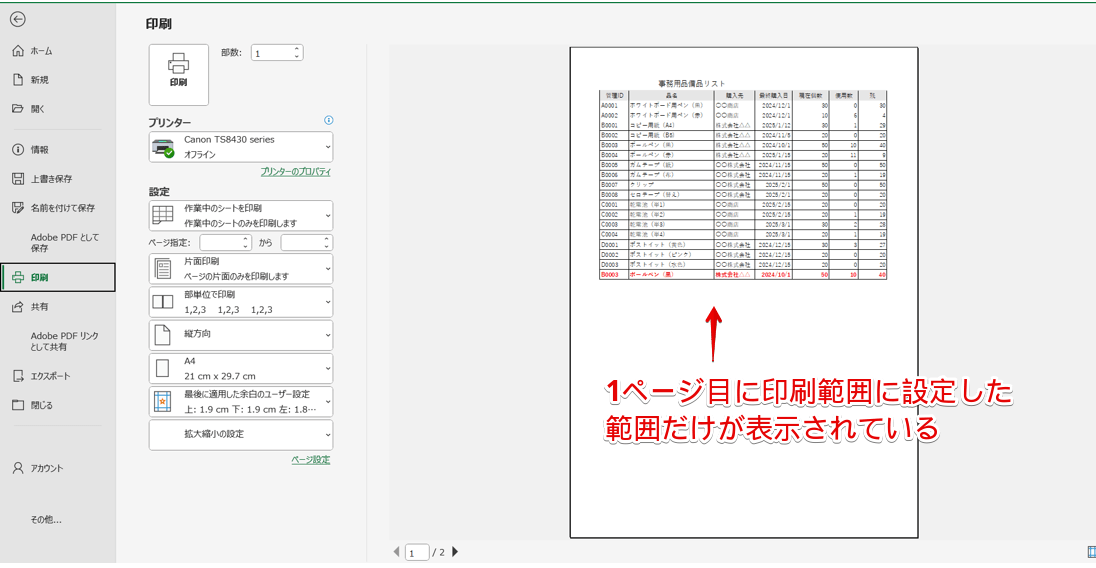
Task: Open the 情報 info page
Action: 39,150
